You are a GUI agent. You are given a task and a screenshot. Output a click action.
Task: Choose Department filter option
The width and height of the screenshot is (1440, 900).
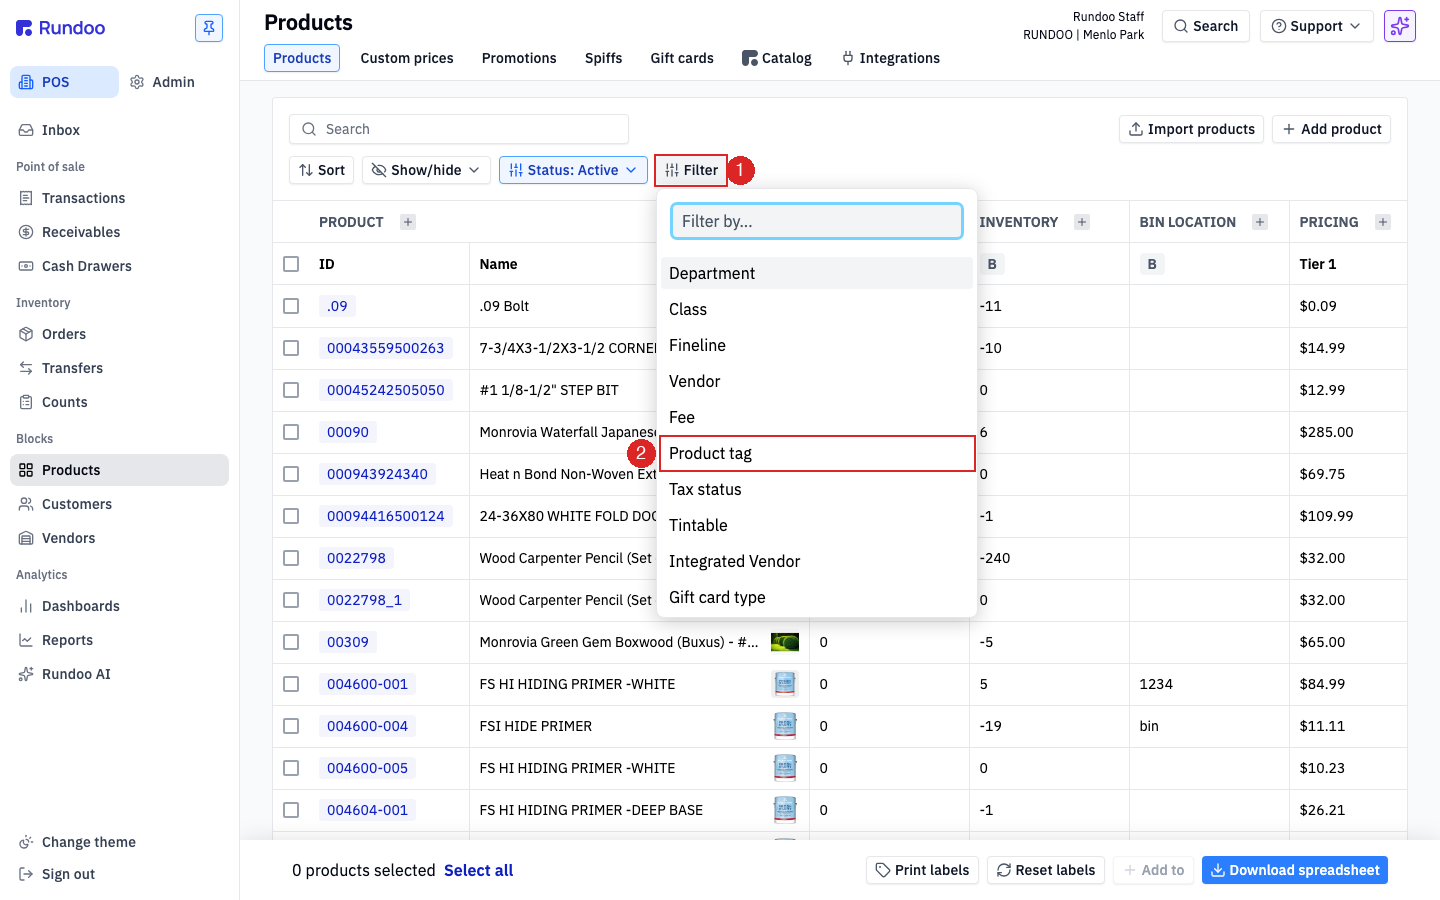[x=817, y=273]
